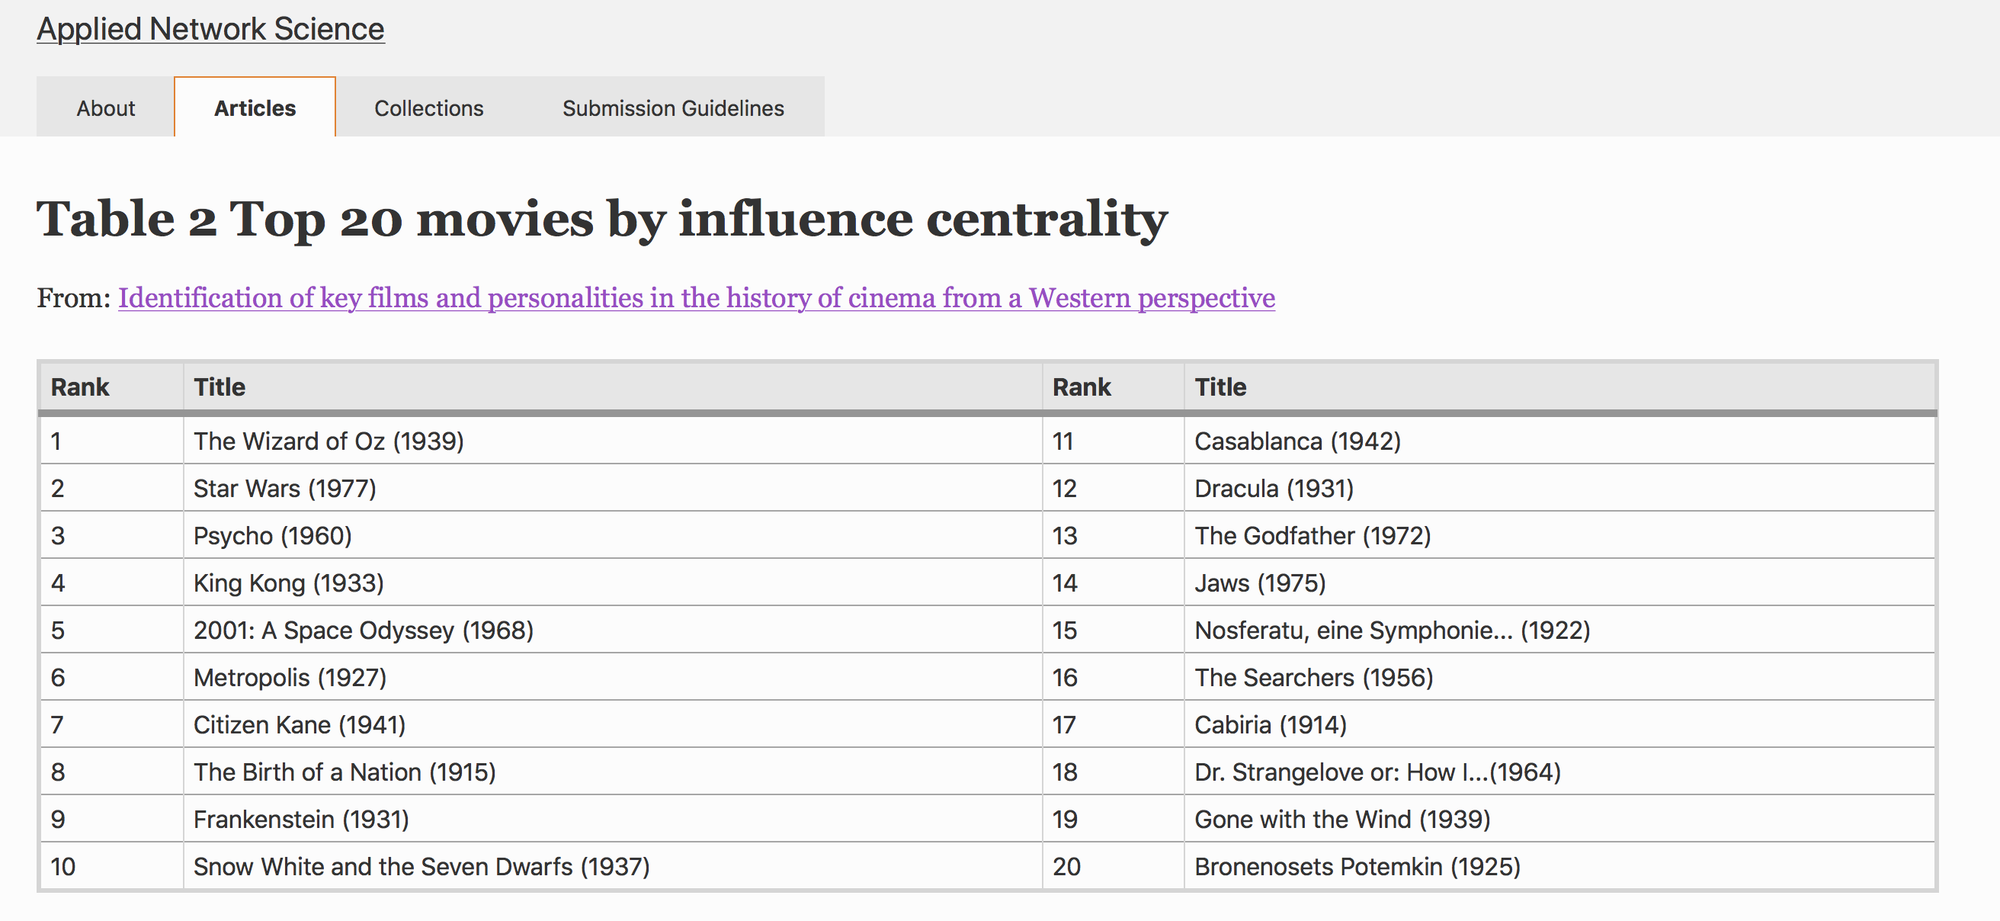2000x921 pixels.
Task: Click the first Title column header
Action: (x=612, y=387)
